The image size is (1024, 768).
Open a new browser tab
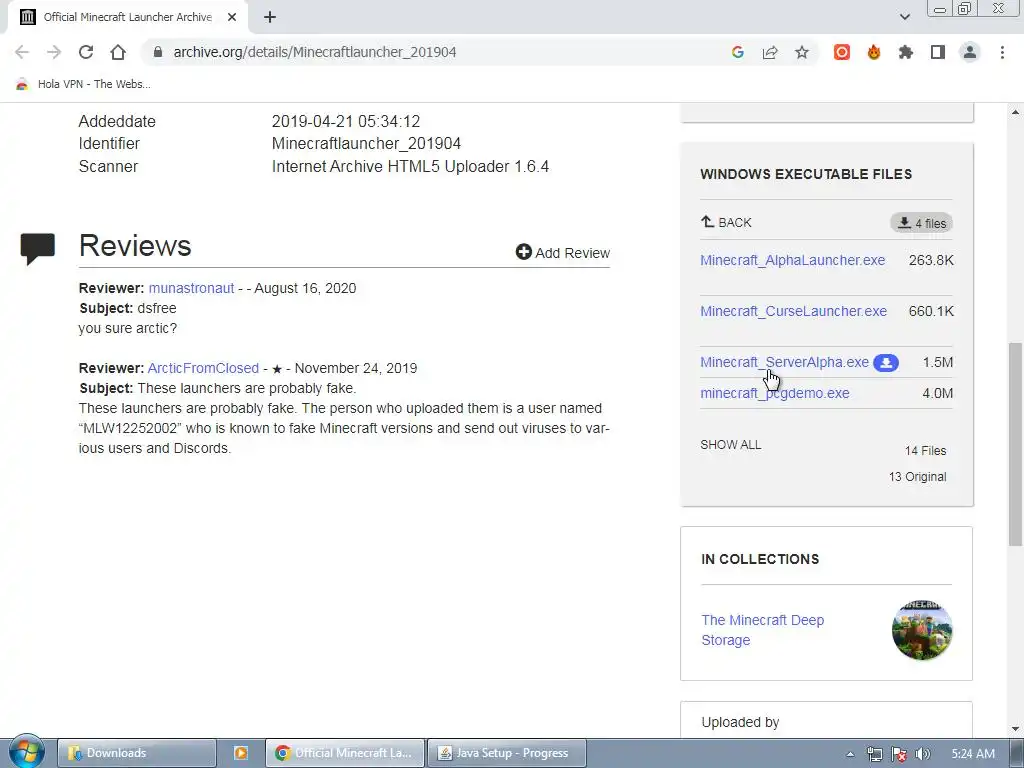pyautogui.click(x=270, y=17)
